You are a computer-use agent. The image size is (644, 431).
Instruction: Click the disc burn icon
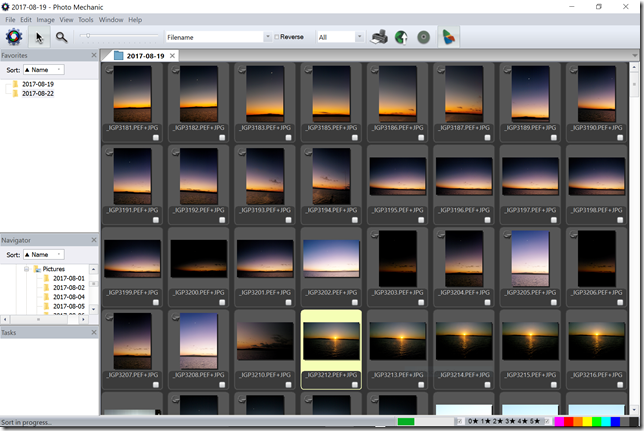423,37
